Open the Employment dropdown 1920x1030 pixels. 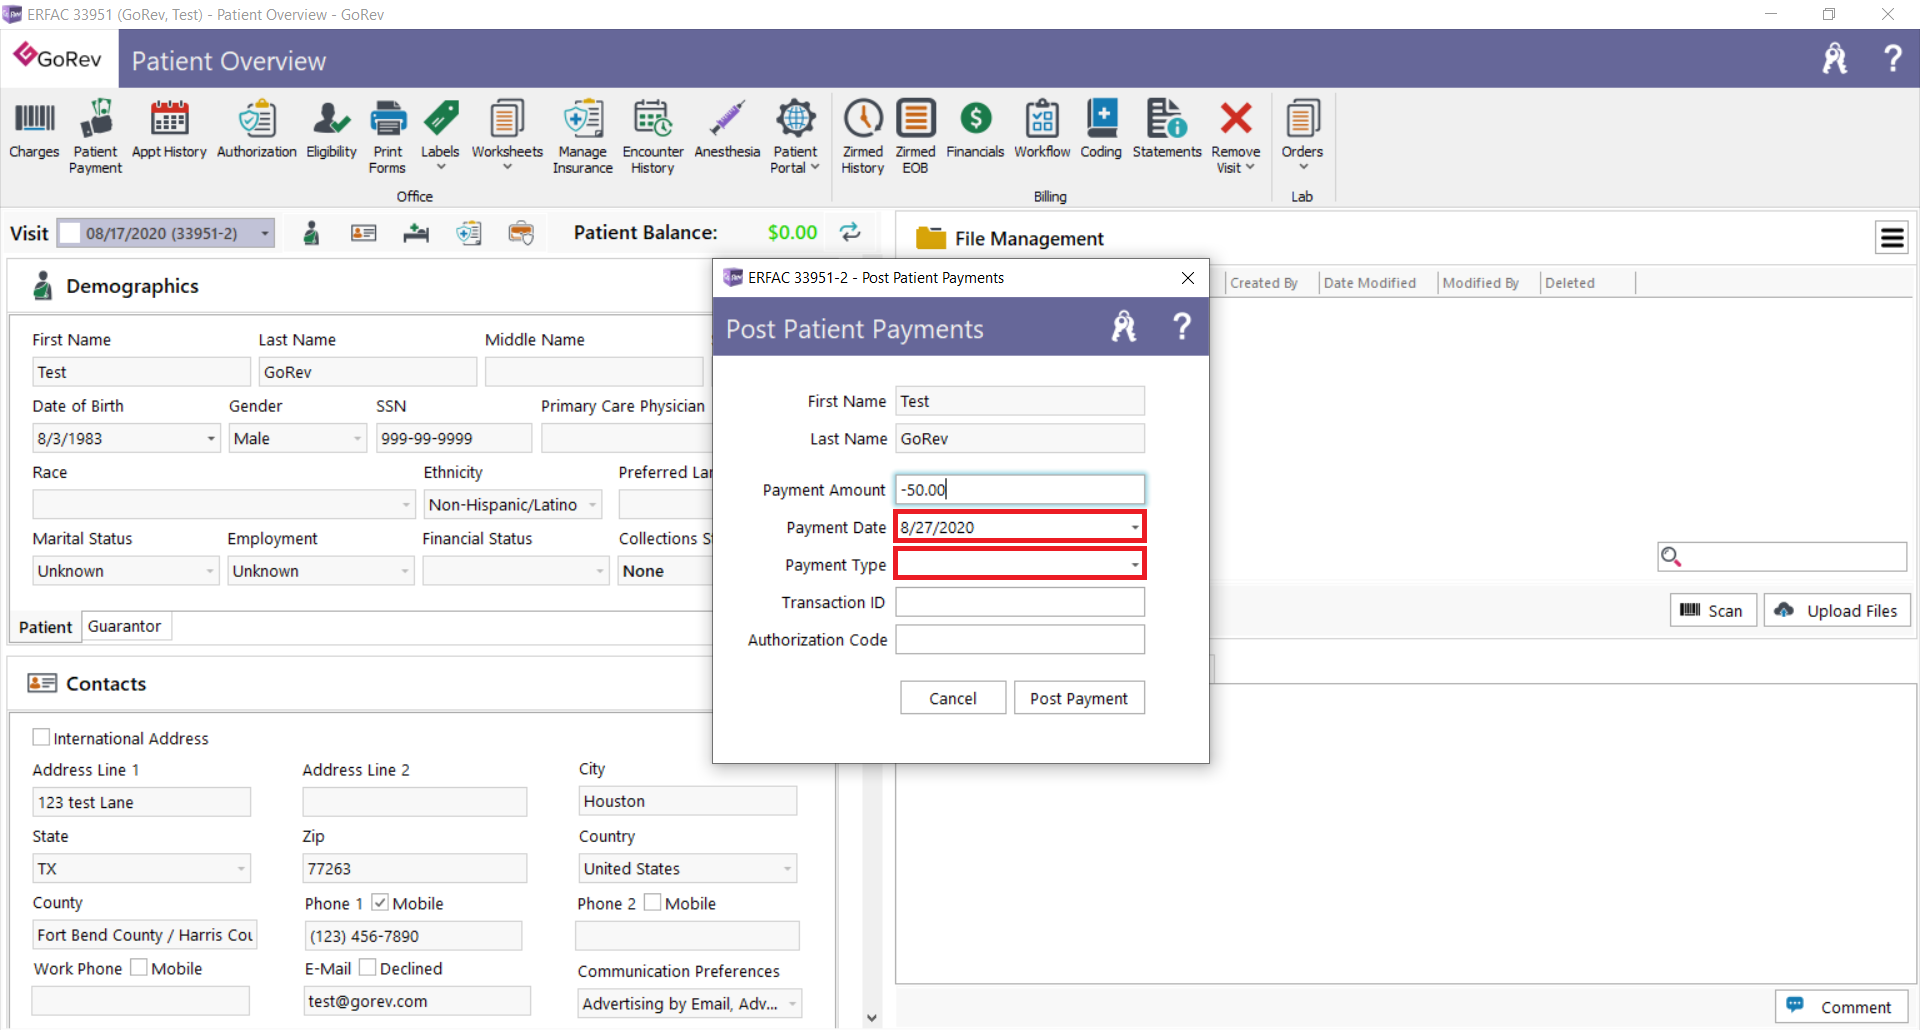405,571
